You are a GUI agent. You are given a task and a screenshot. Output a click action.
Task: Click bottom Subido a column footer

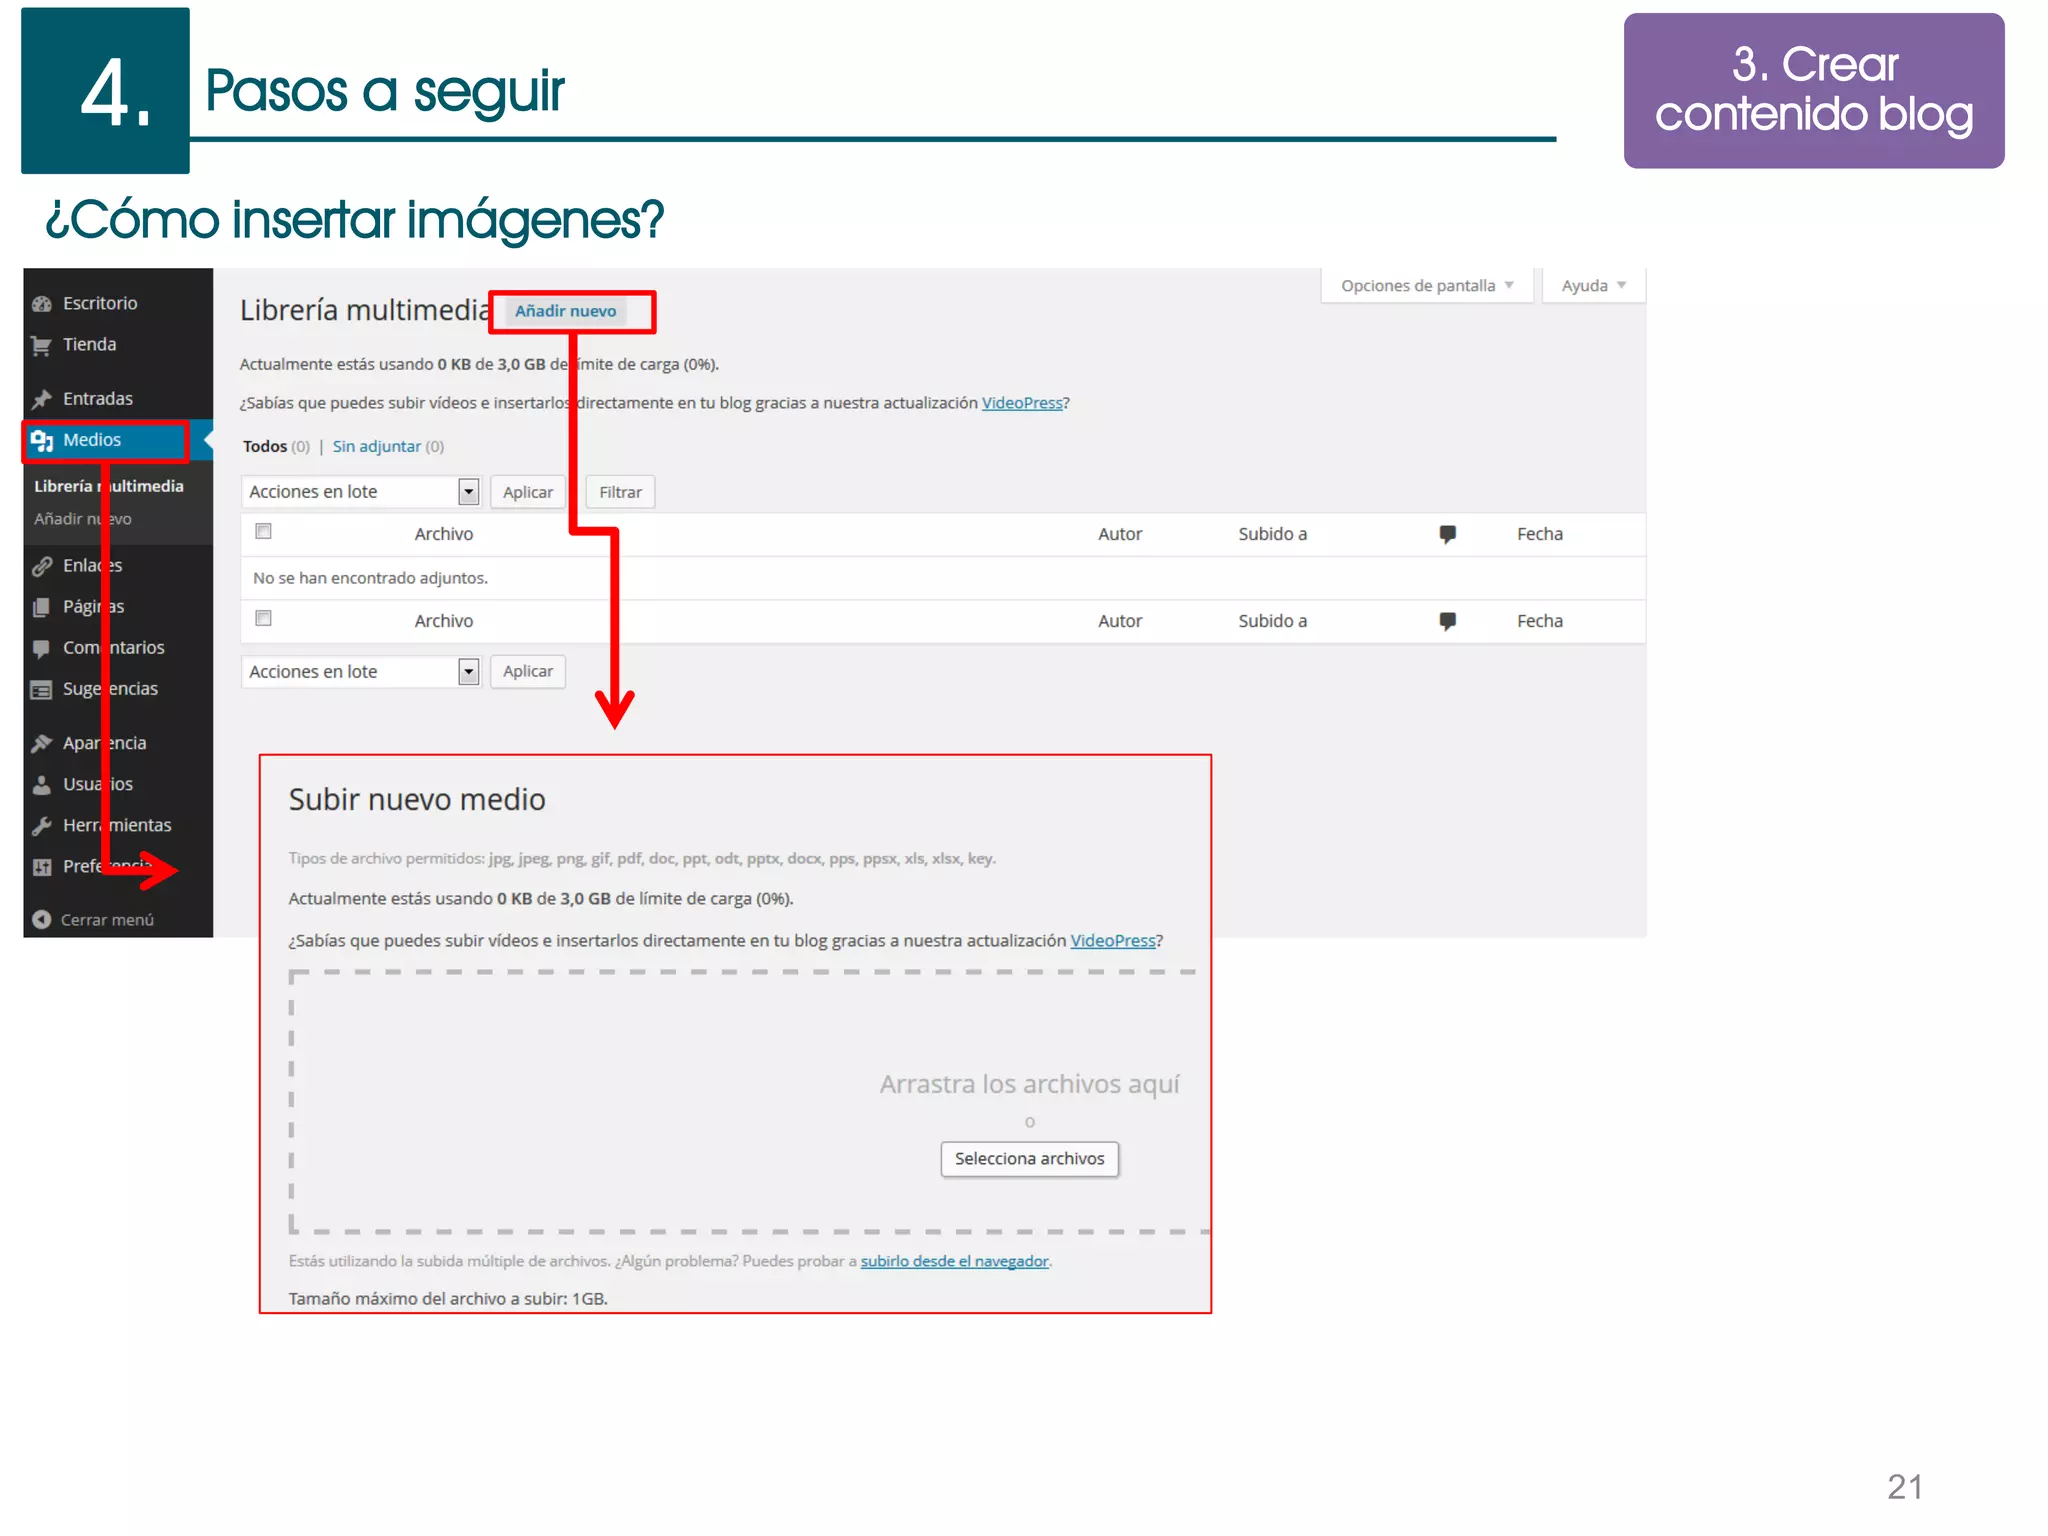[1273, 622]
